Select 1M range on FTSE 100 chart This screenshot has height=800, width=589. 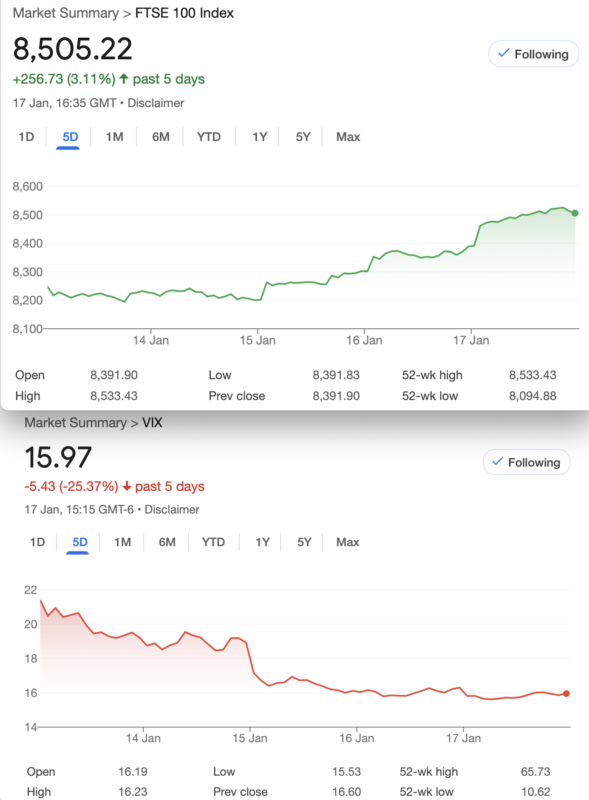tap(114, 137)
